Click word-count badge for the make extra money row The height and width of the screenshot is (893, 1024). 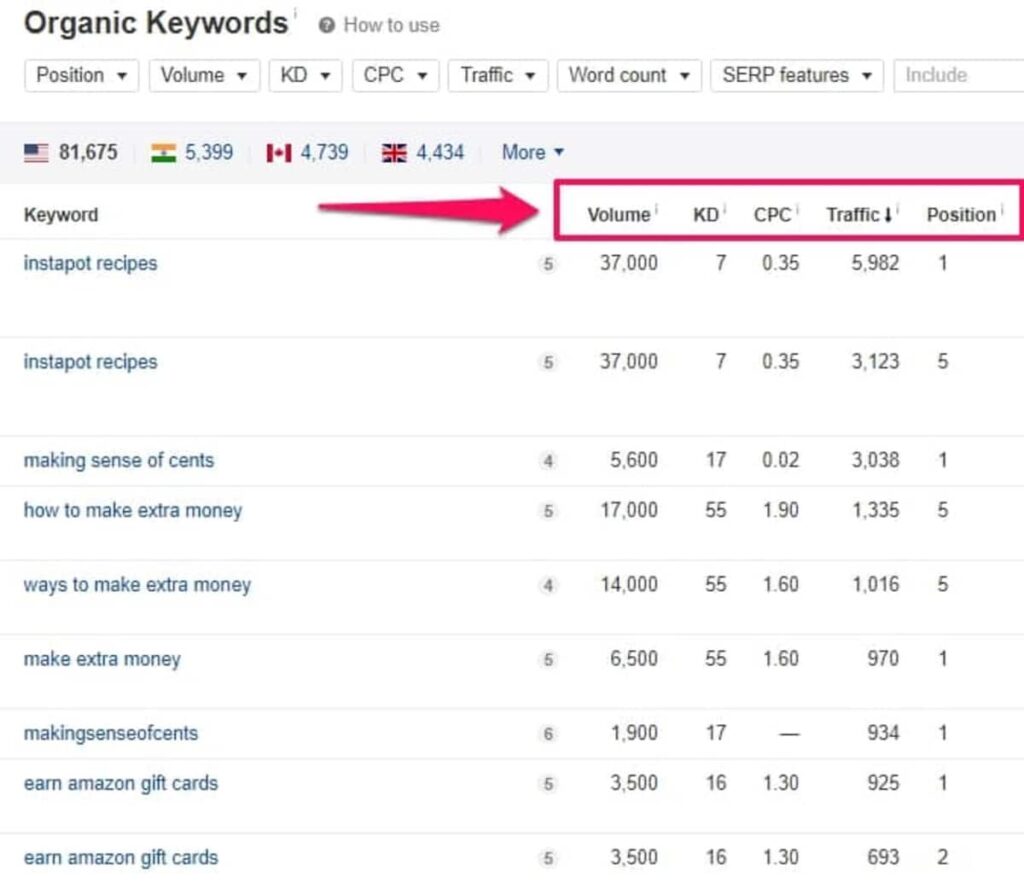tap(549, 660)
